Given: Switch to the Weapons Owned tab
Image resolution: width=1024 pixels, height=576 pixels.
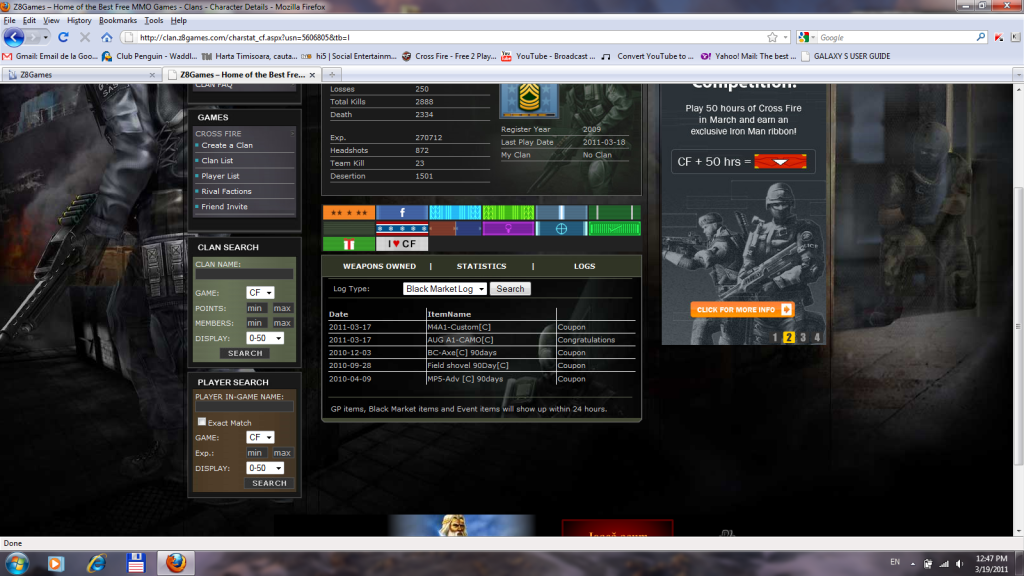Looking at the screenshot, I should point(379,267).
